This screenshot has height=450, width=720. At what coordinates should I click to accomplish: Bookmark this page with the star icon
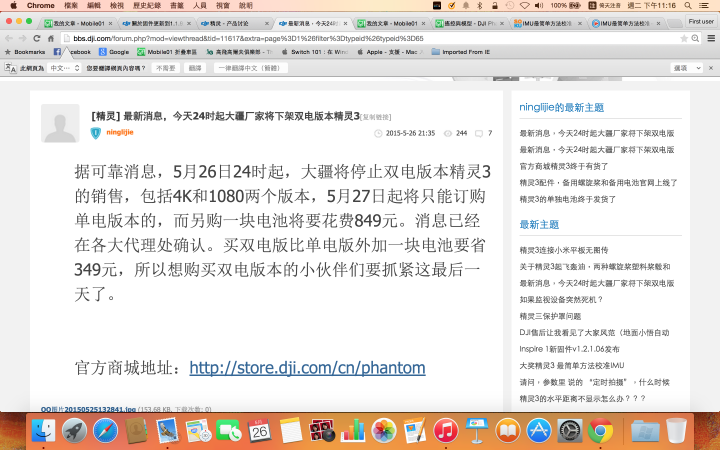click(684, 39)
